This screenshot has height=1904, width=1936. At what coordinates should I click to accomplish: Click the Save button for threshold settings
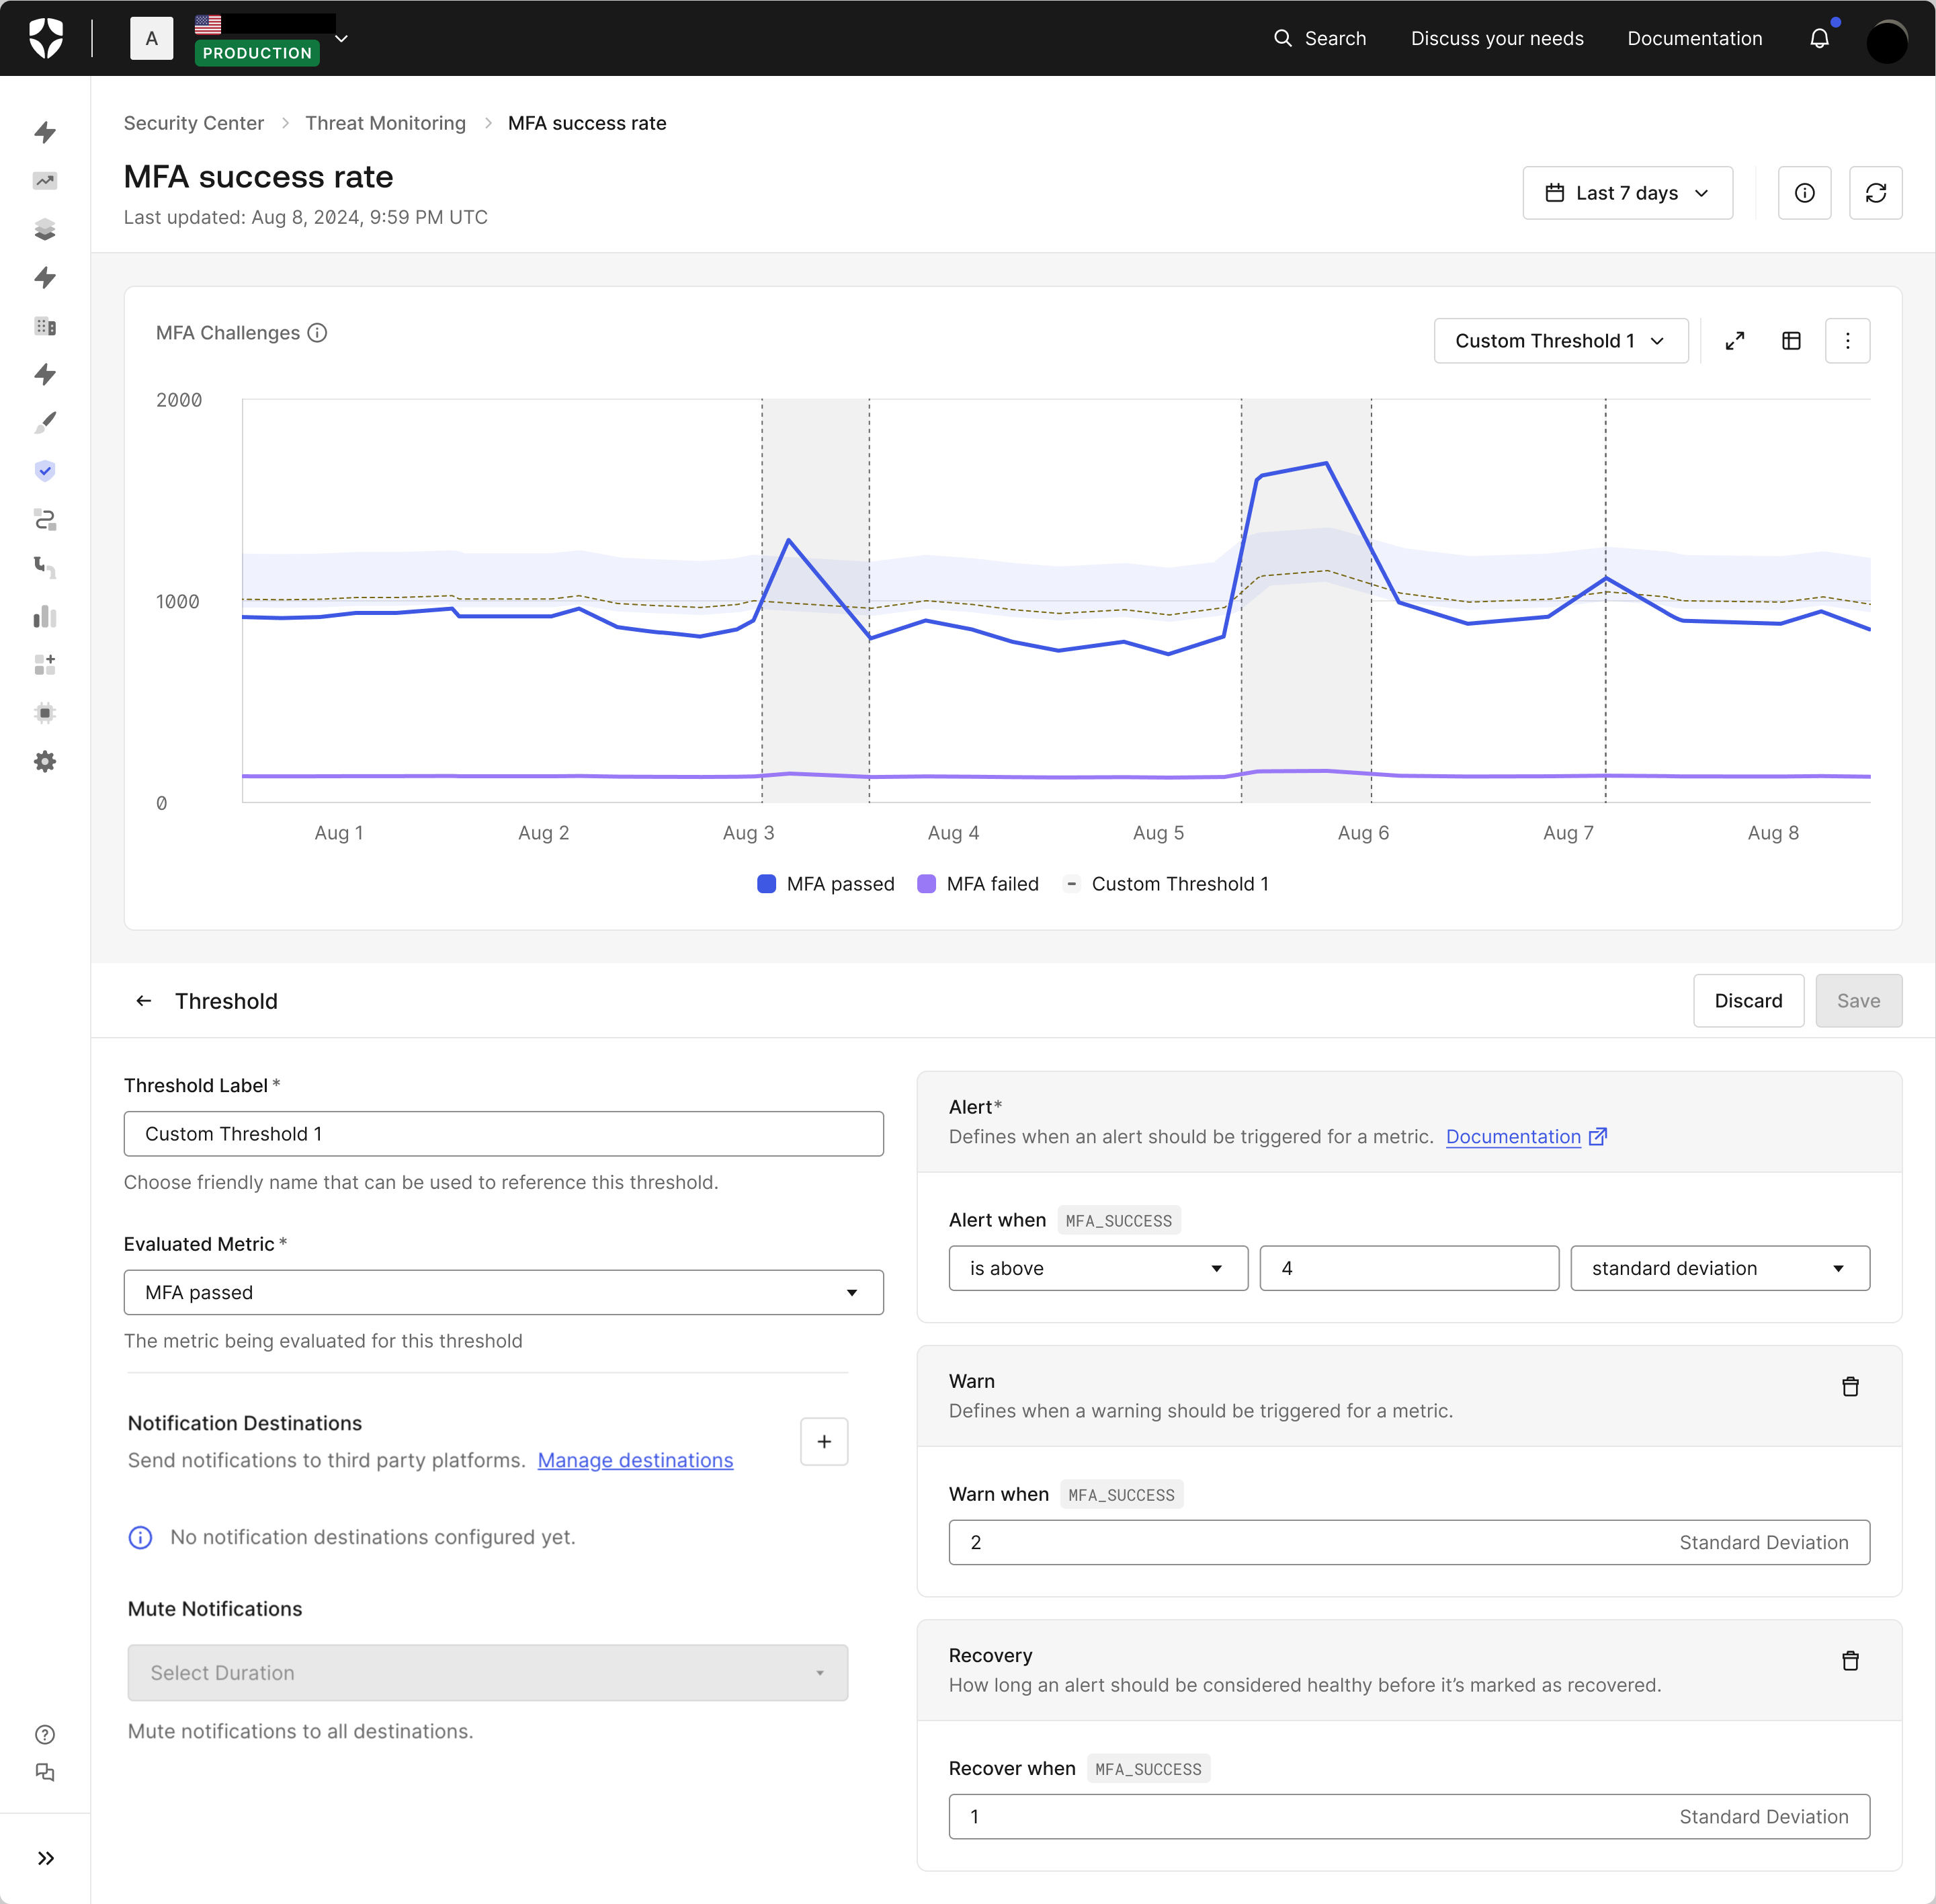tap(1856, 999)
